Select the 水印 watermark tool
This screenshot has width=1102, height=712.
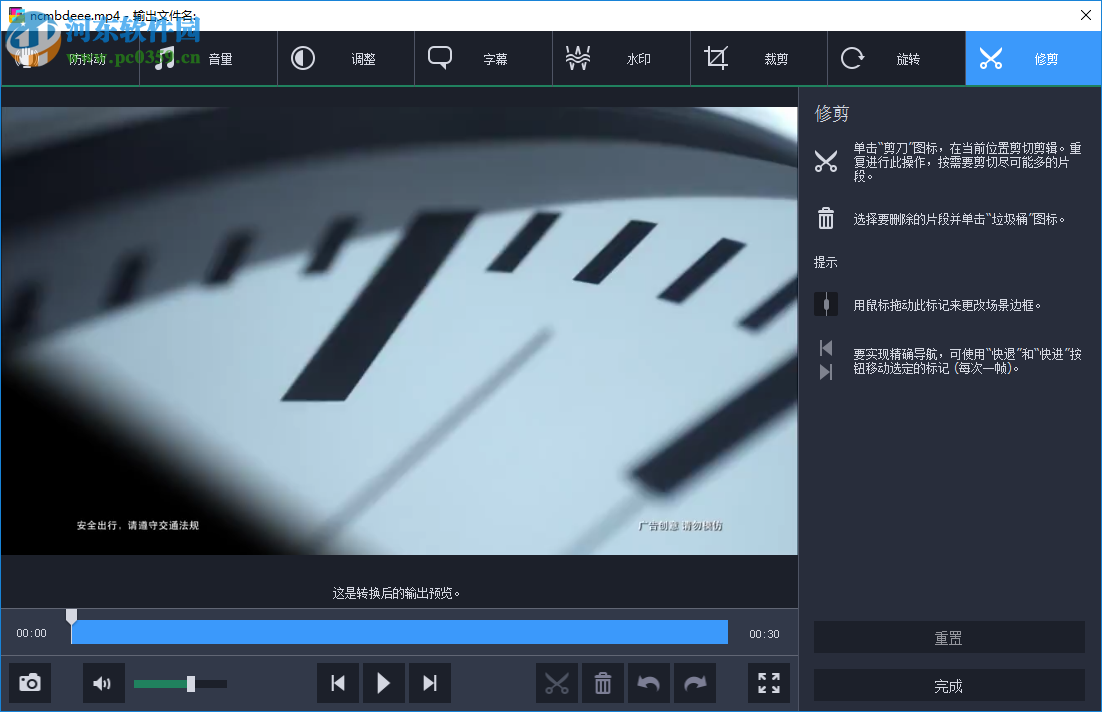(x=620, y=58)
